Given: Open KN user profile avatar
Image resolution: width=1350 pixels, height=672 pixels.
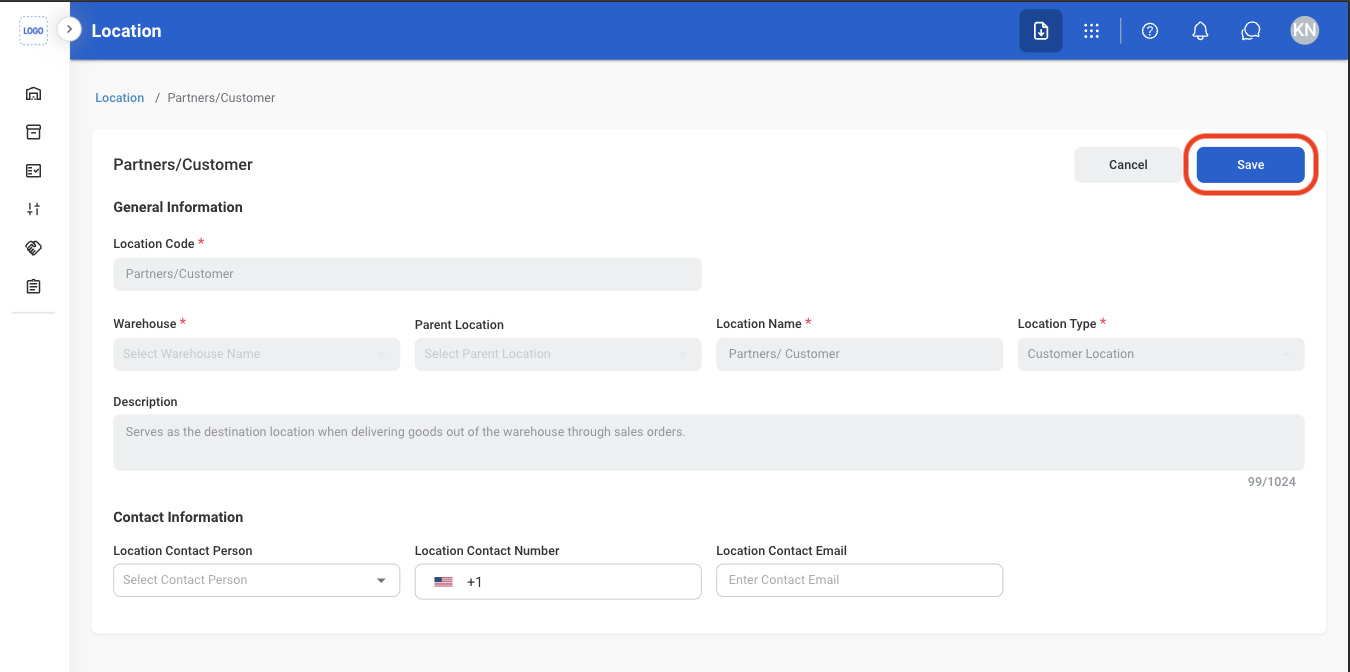Looking at the screenshot, I should point(1305,30).
